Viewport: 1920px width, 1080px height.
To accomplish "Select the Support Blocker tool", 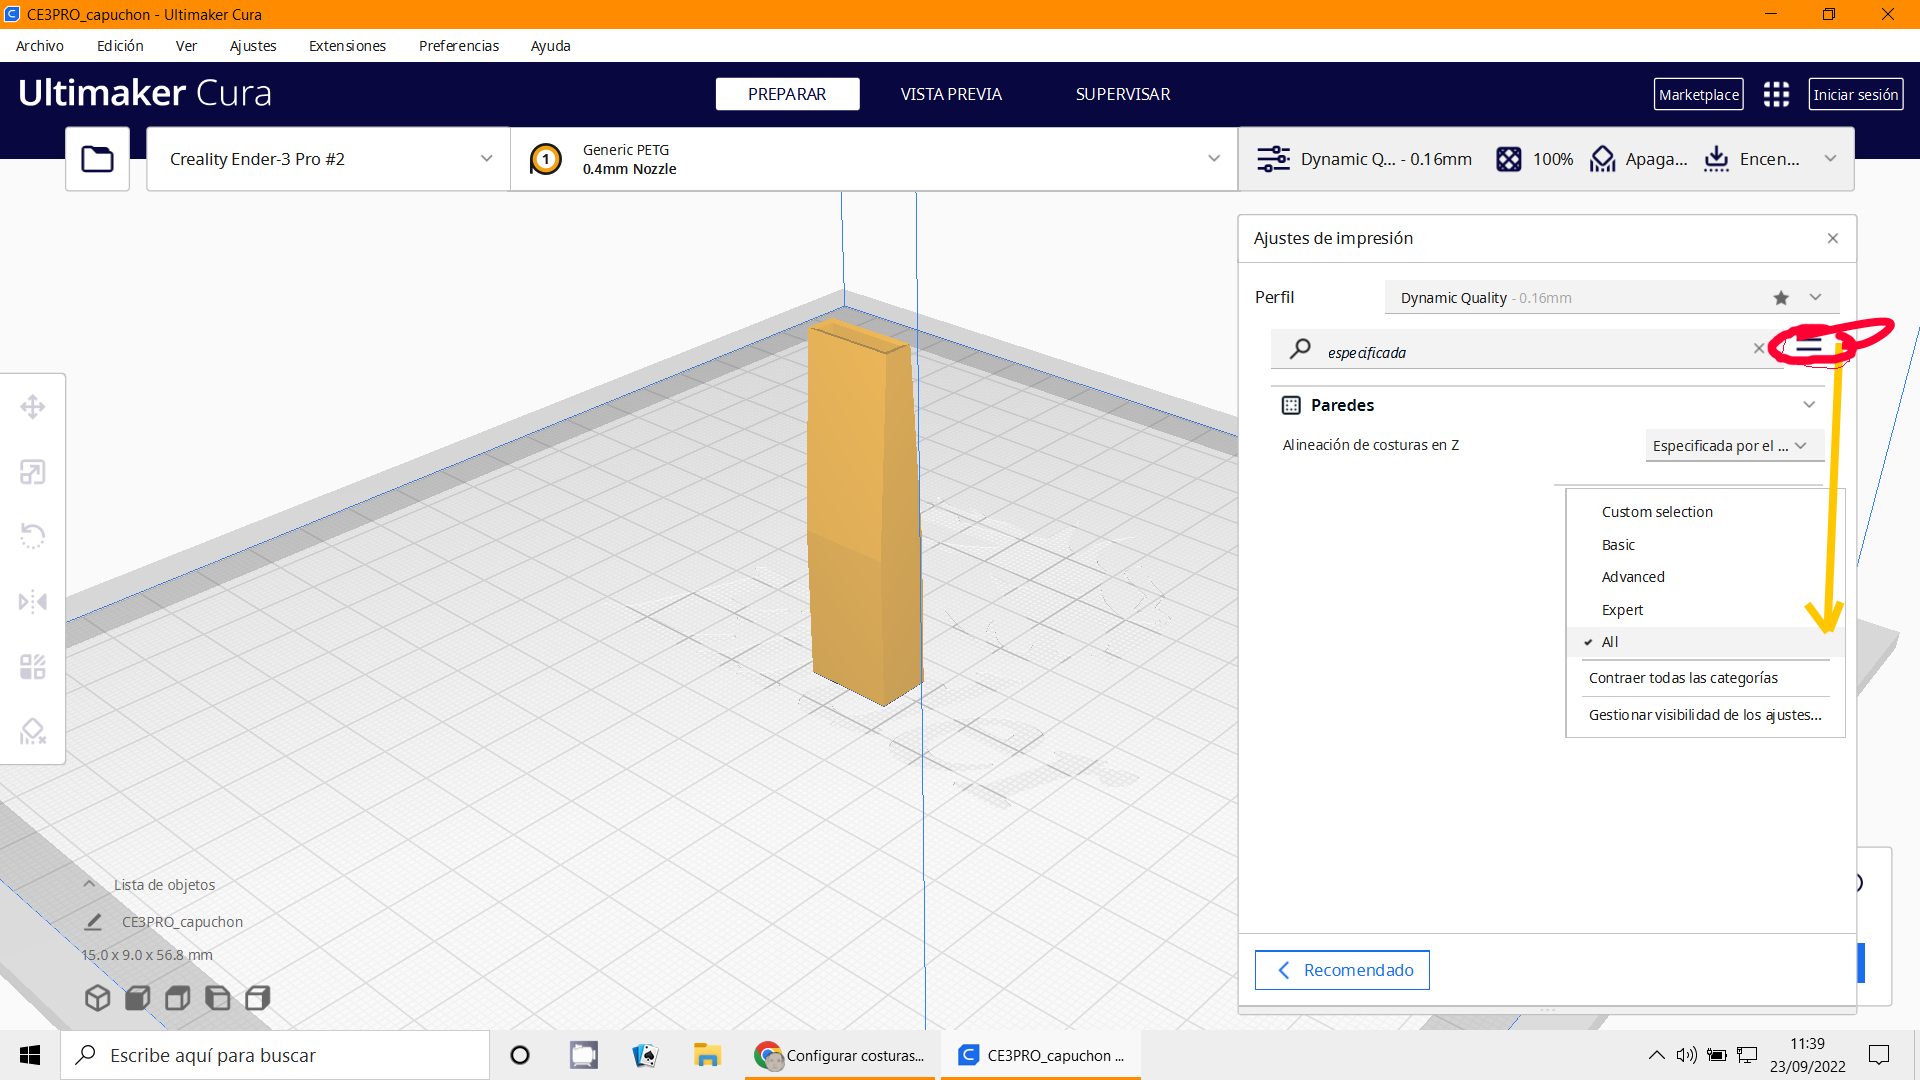I will [x=33, y=732].
